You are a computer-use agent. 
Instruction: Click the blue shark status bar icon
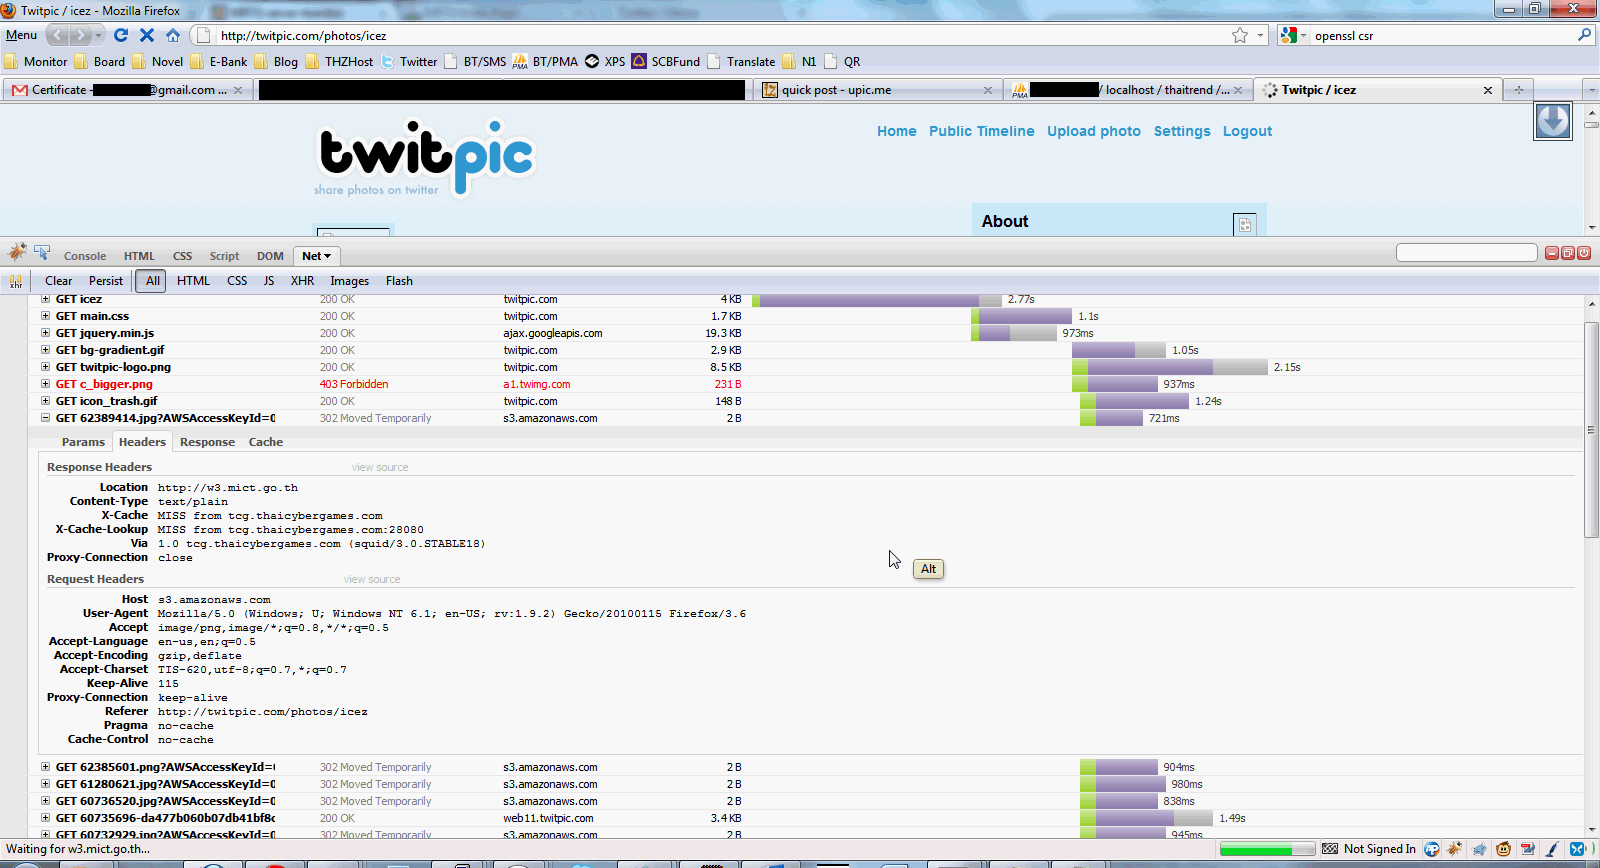(1480, 849)
